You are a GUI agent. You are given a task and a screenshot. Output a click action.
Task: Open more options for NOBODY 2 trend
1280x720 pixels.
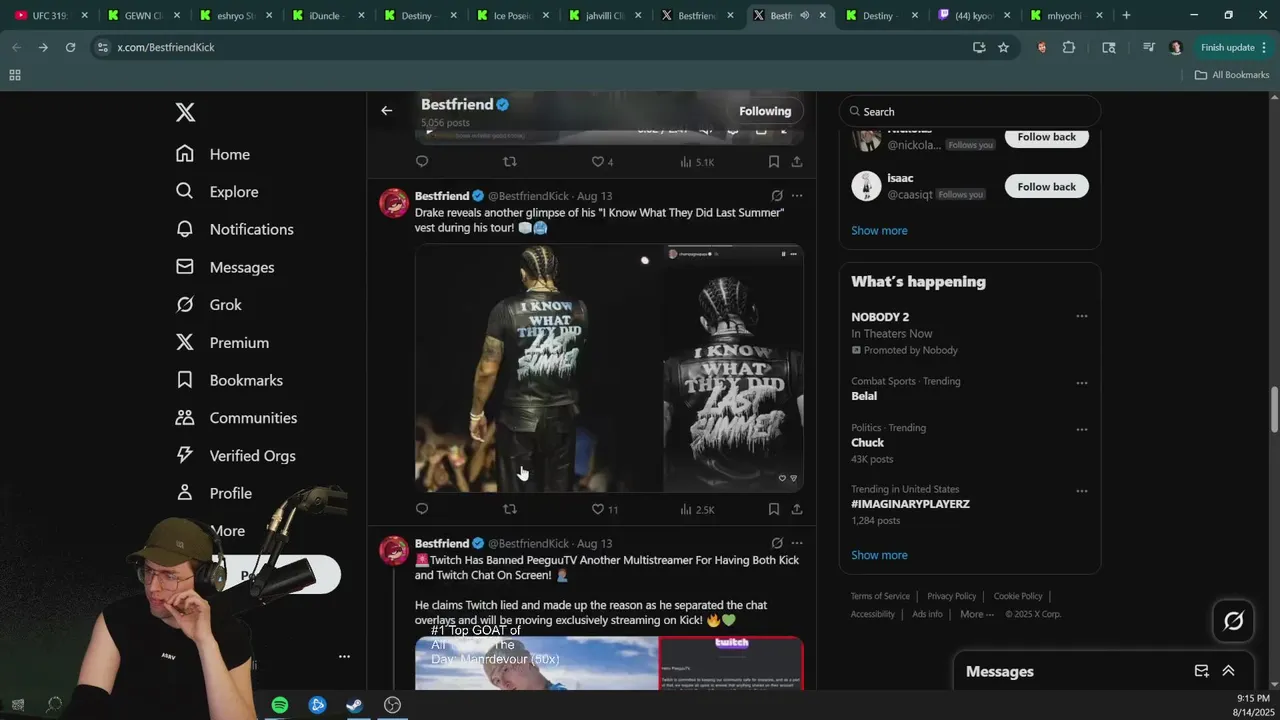1081,316
